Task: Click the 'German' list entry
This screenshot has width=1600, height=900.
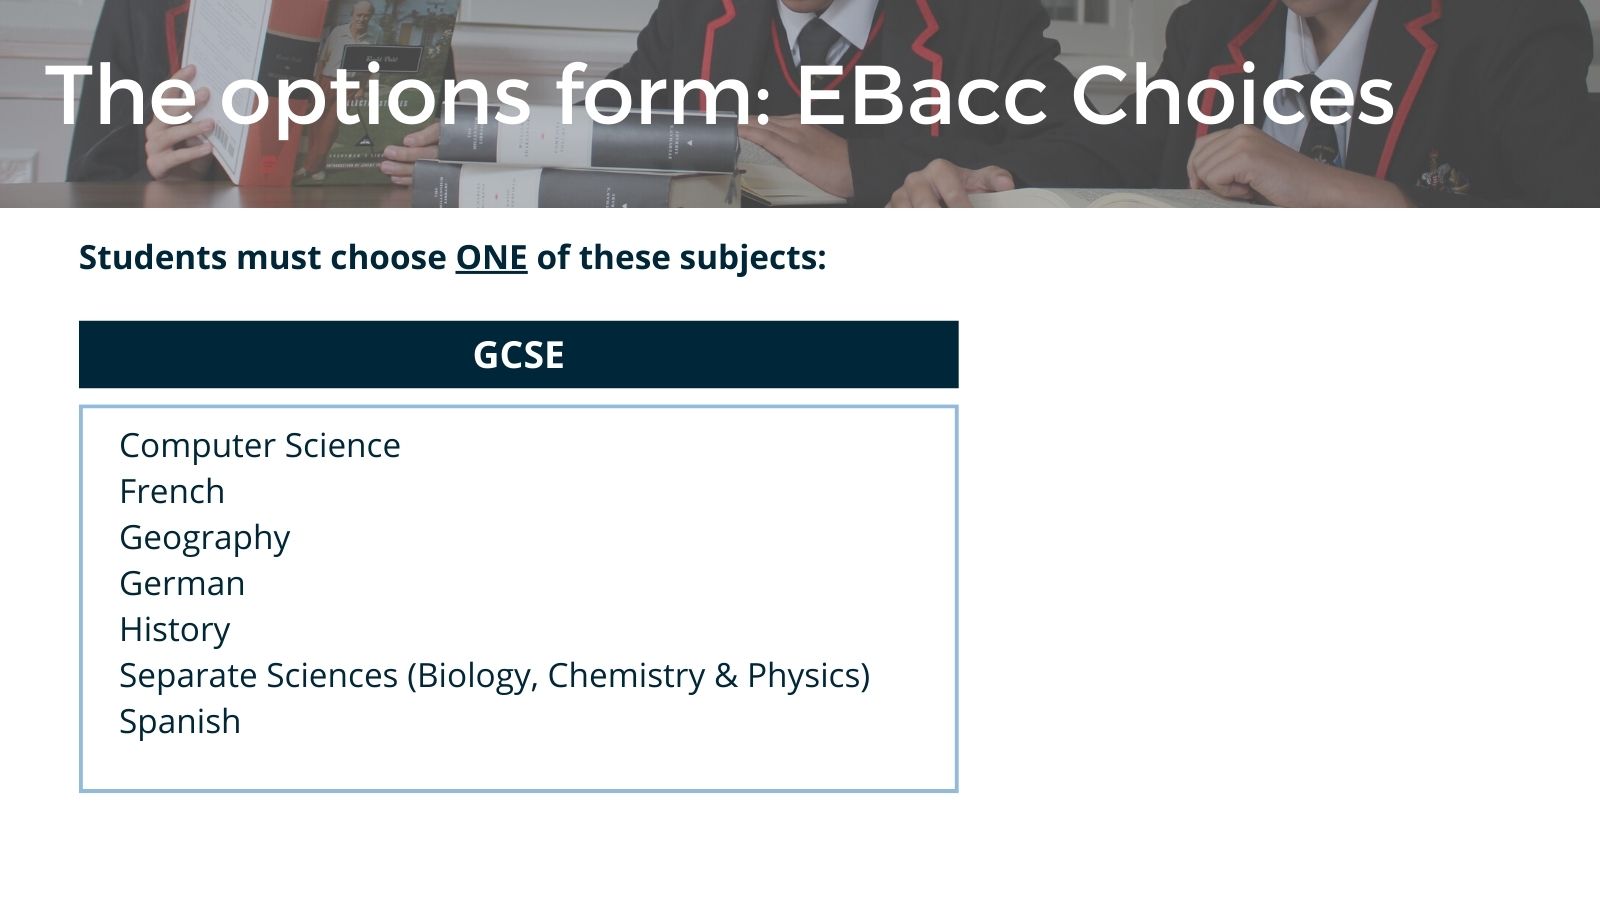Action: (182, 583)
